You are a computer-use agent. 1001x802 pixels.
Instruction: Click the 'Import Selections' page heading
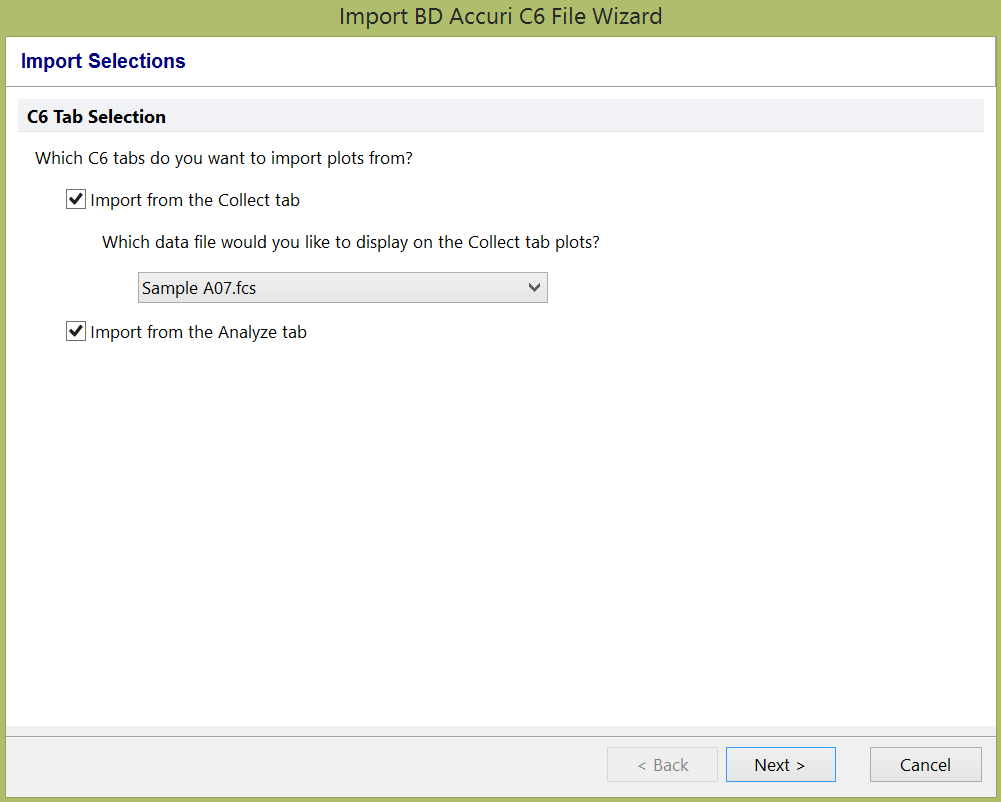[x=103, y=61]
